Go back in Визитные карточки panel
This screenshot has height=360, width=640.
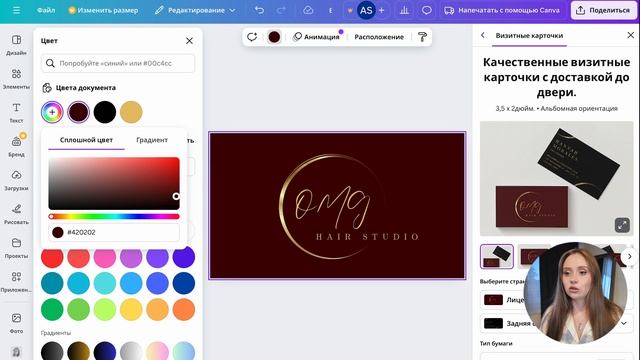tap(483, 36)
